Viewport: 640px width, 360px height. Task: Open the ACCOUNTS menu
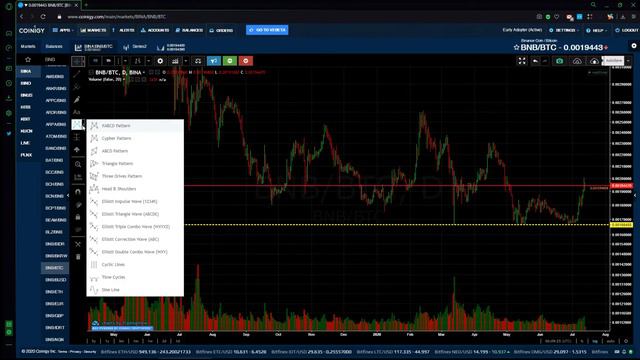(155, 30)
